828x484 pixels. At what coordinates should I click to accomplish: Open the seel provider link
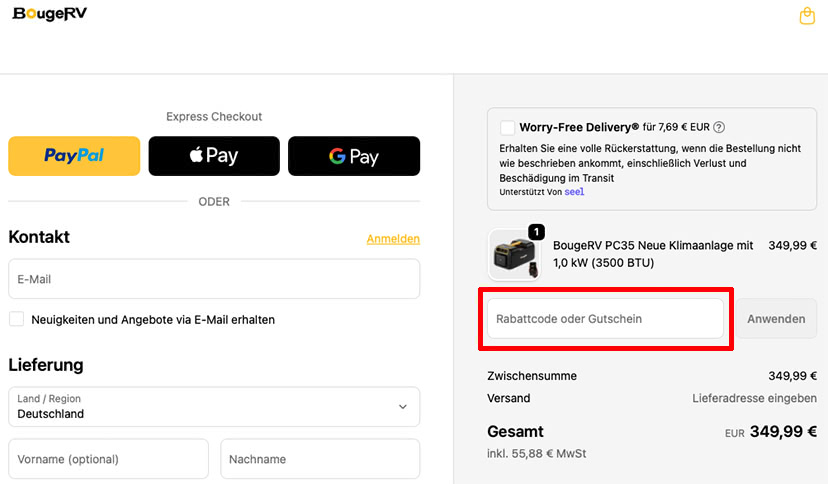pyautogui.click(x=574, y=192)
